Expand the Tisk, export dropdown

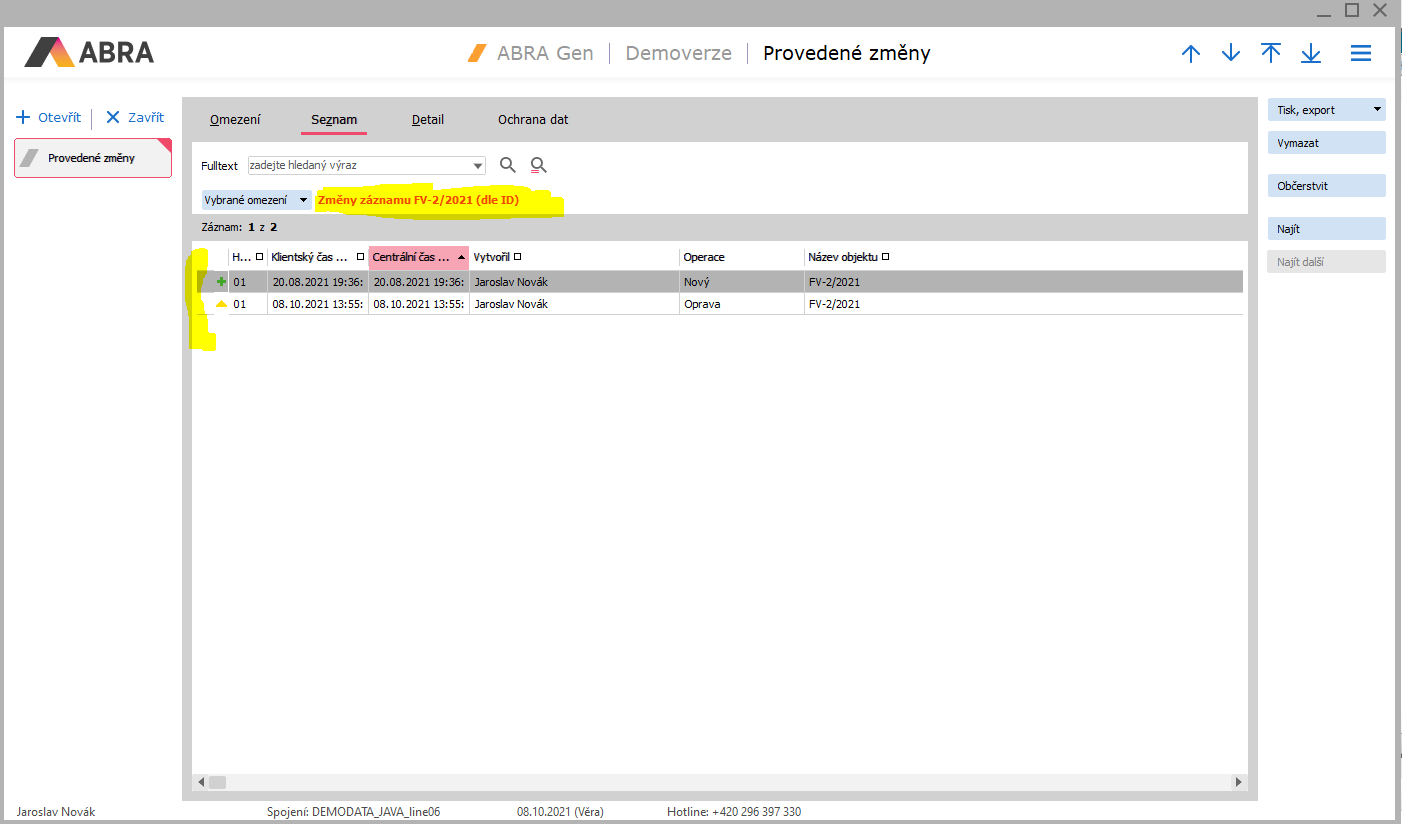[x=1377, y=110]
